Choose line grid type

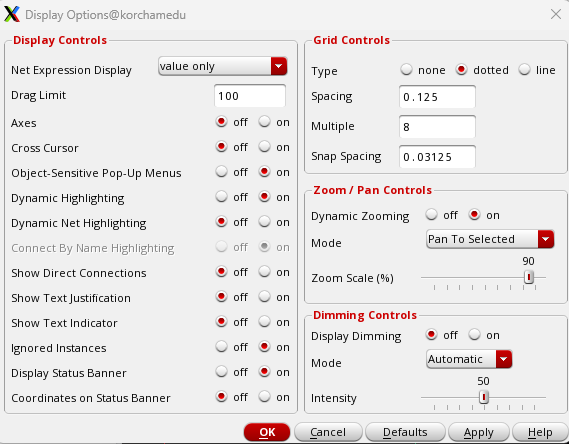[x=524, y=69]
